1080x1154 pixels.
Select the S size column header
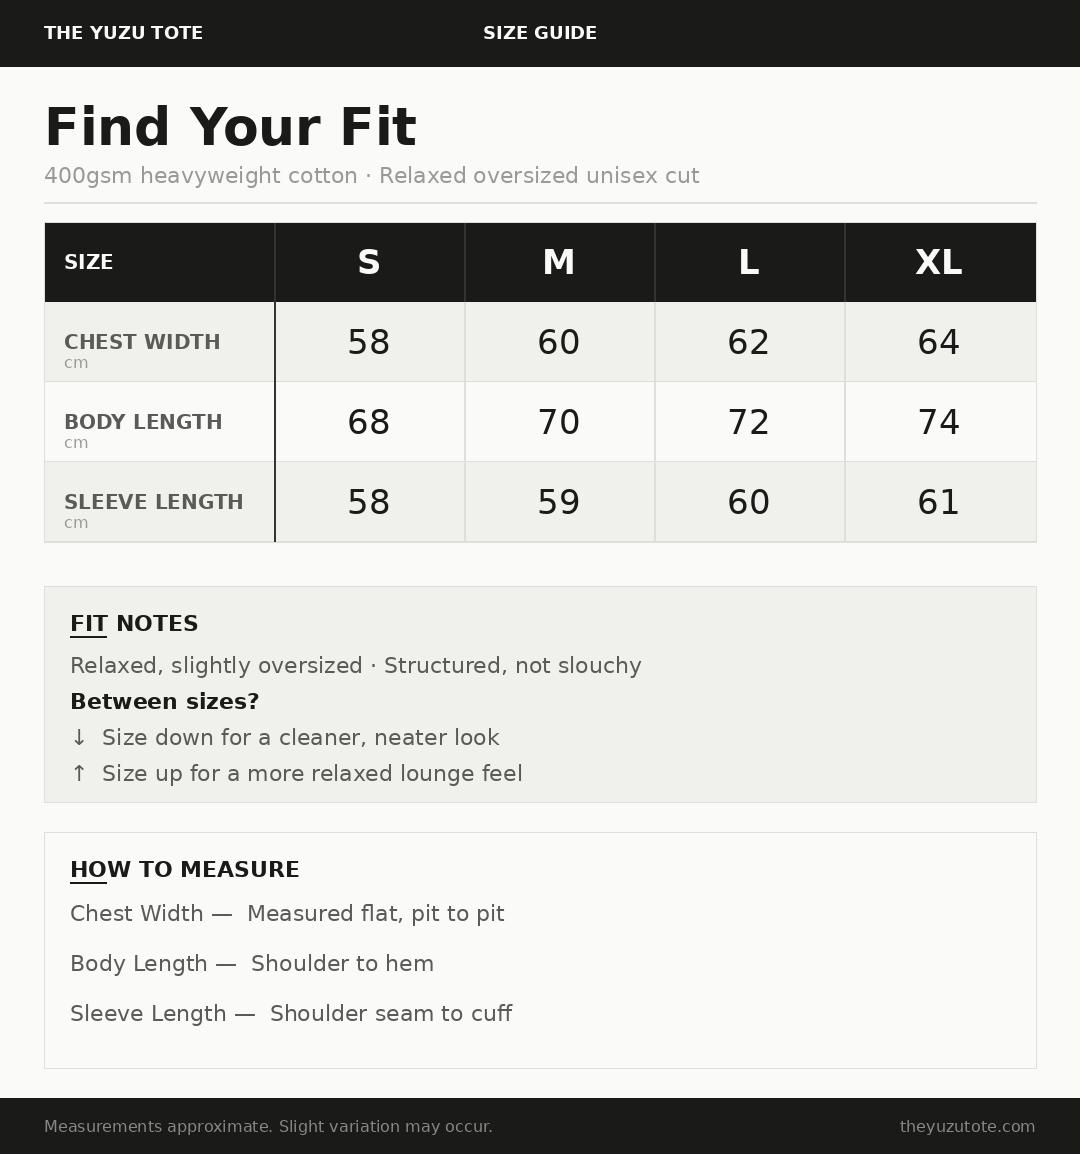coord(369,263)
